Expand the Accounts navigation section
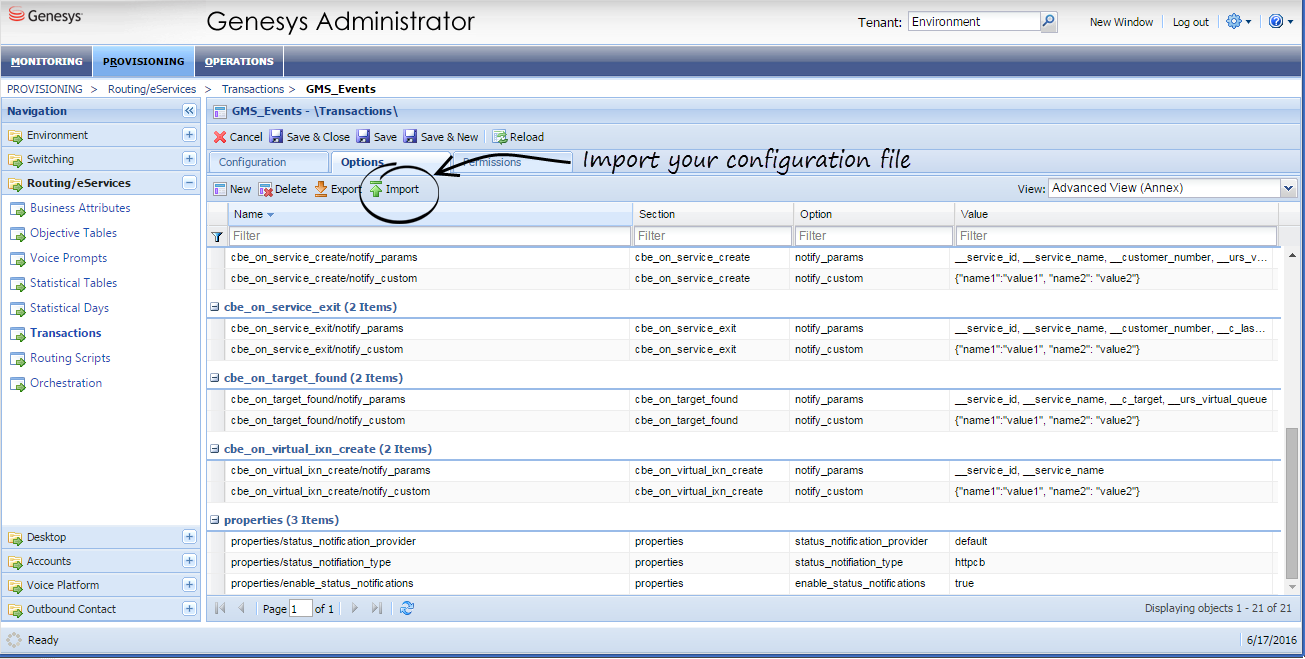This screenshot has height=659, width=1305. click(189, 561)
